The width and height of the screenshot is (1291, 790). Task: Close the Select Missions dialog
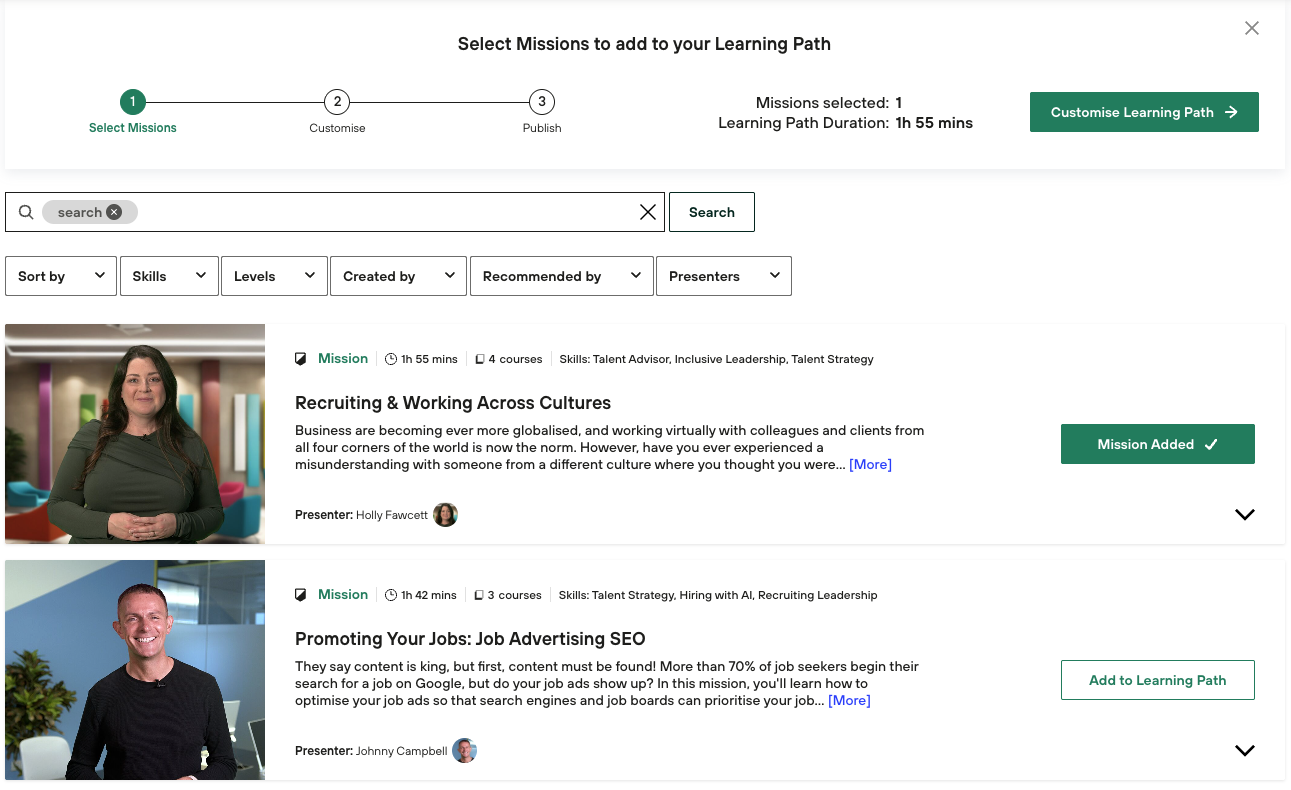[1251, 29]
